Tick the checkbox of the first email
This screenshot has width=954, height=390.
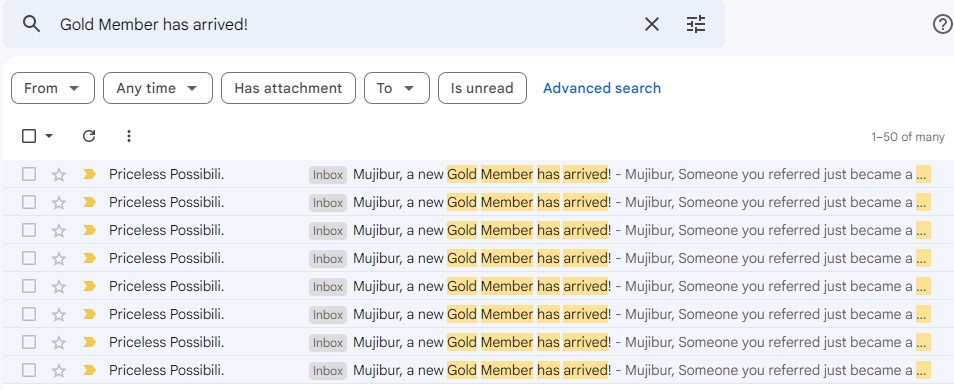point(29,175)
